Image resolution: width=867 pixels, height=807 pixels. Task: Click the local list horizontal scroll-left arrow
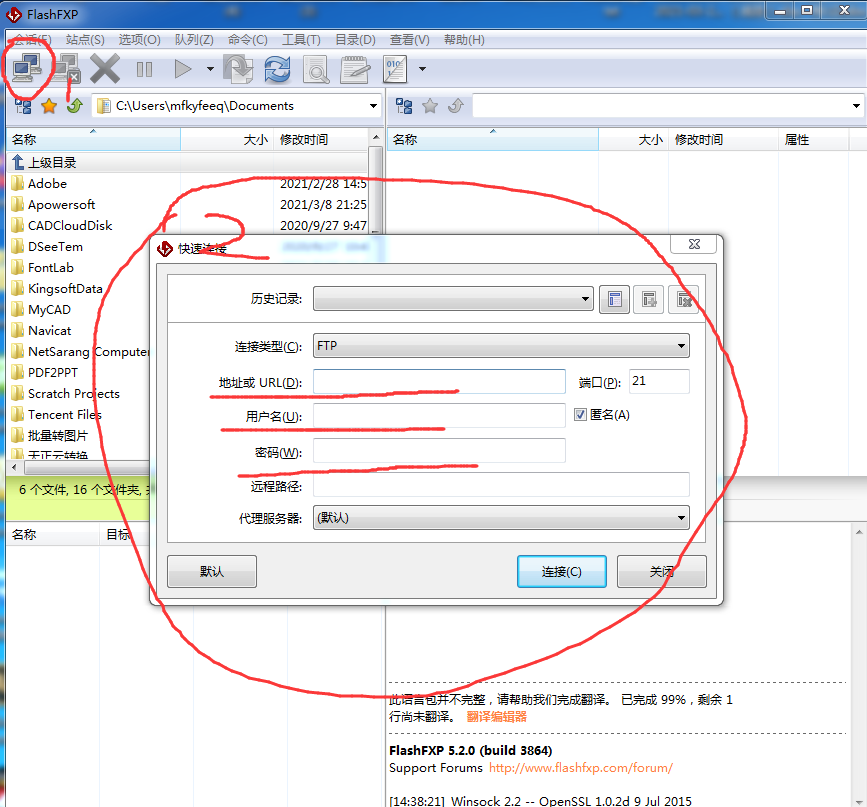14,467
